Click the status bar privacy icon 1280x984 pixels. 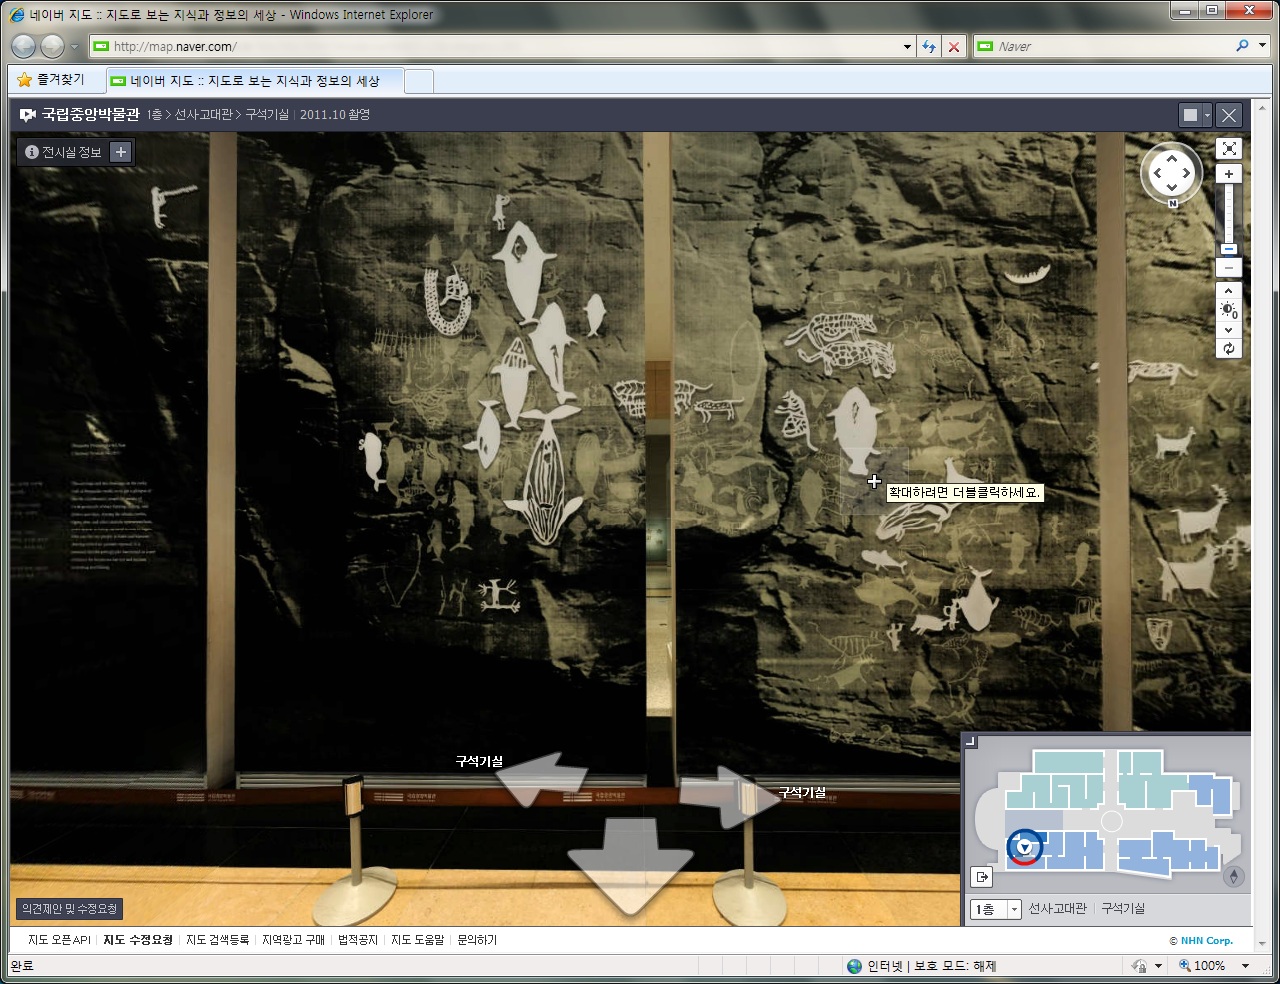[1139, 966]
